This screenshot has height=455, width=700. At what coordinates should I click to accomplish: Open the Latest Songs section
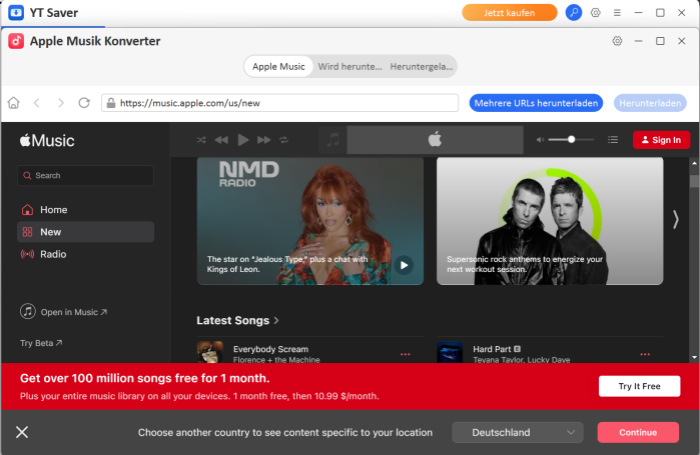point(238,321)
